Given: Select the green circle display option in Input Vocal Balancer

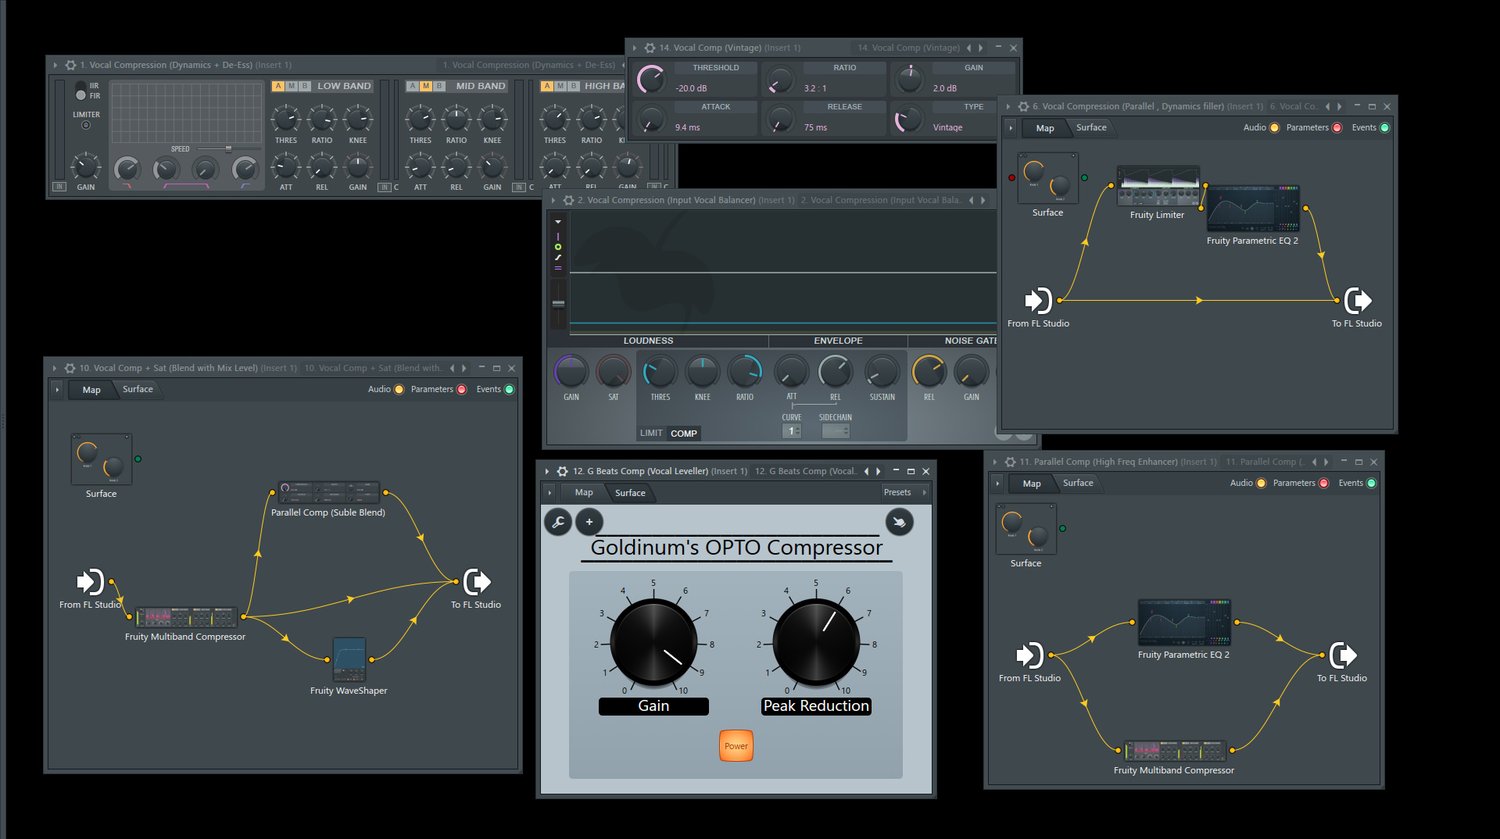Looking at the screenshot, I should pos(558,247).
